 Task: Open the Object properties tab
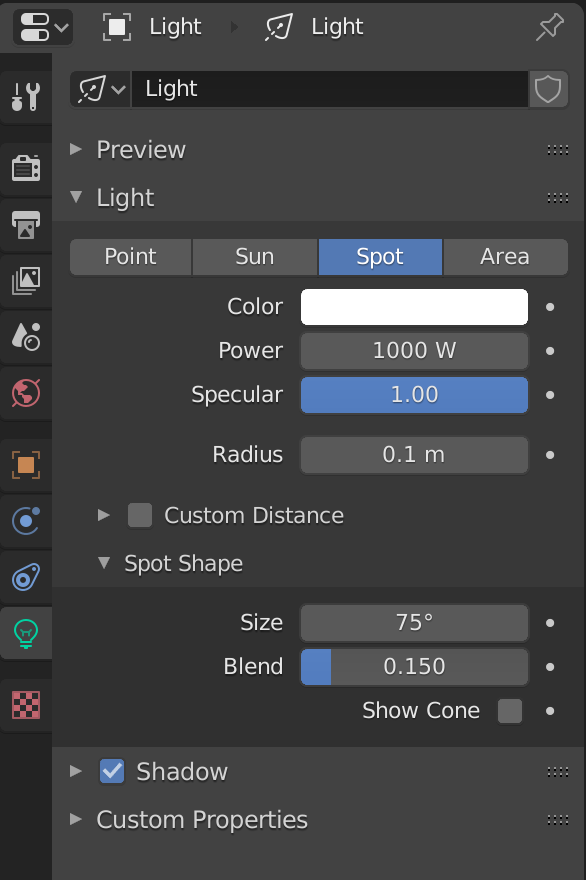pyautogui.click(x=26, y=465)
